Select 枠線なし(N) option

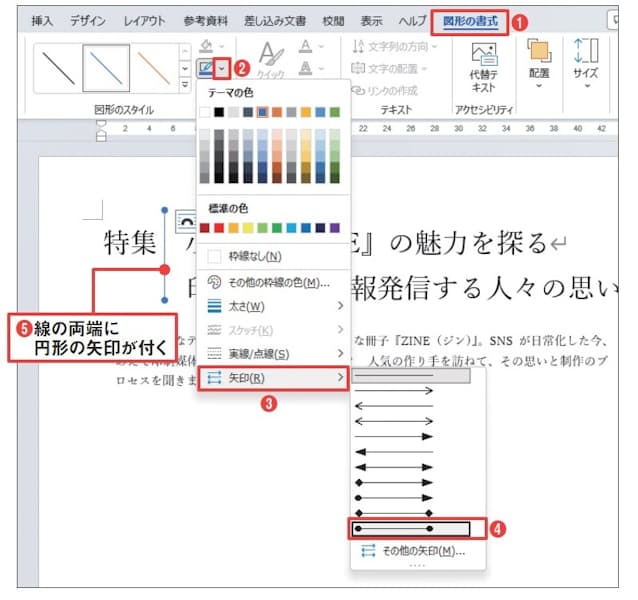tap(273, 256)
